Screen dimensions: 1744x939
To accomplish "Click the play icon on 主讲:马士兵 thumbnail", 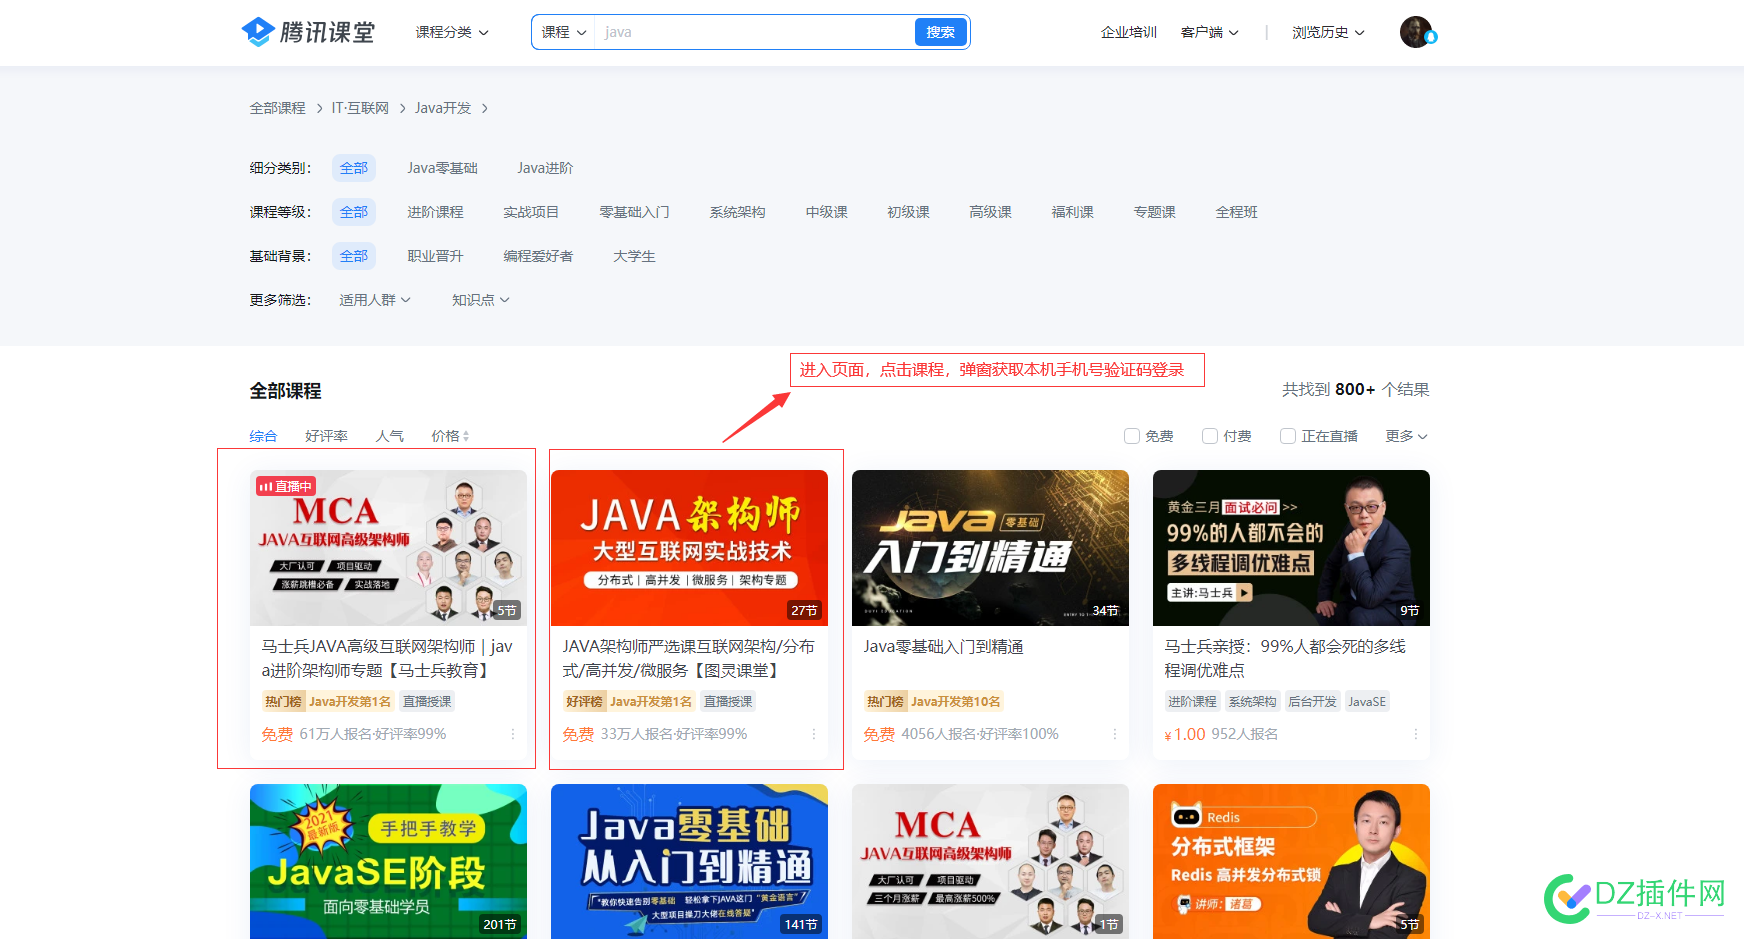I will (1244, 593).
